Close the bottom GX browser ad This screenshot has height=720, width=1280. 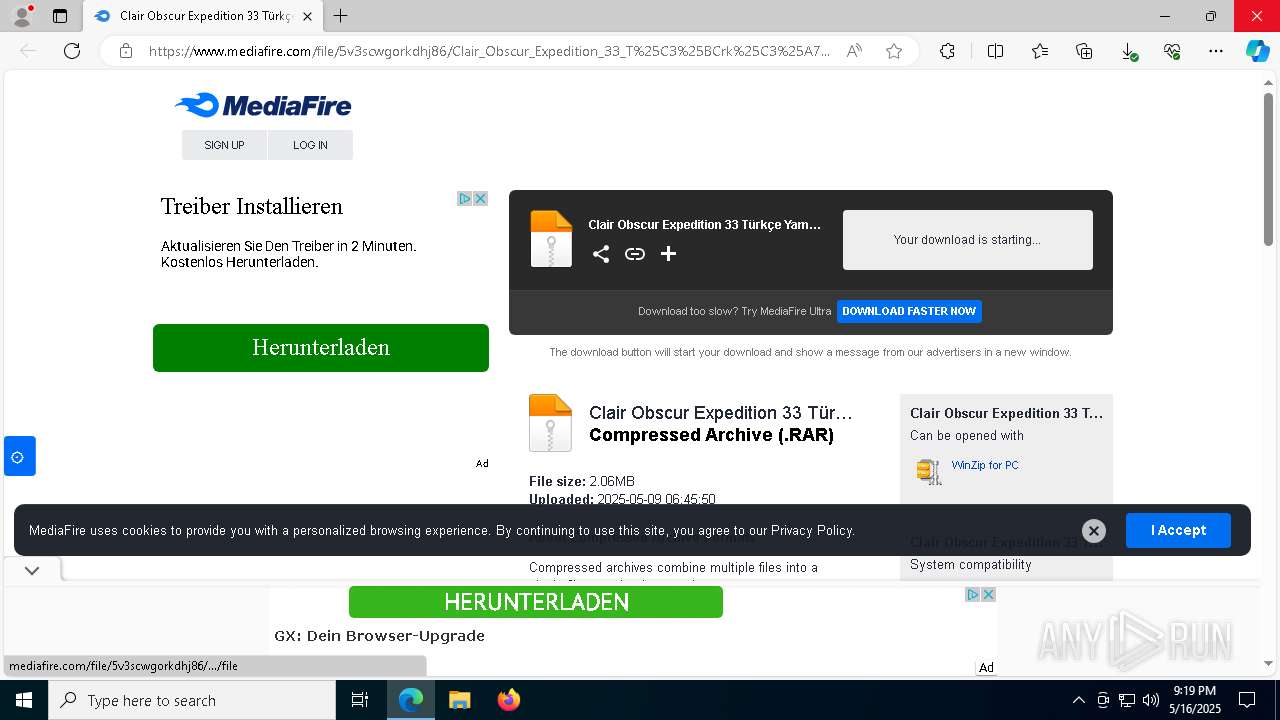coord(988,594)
